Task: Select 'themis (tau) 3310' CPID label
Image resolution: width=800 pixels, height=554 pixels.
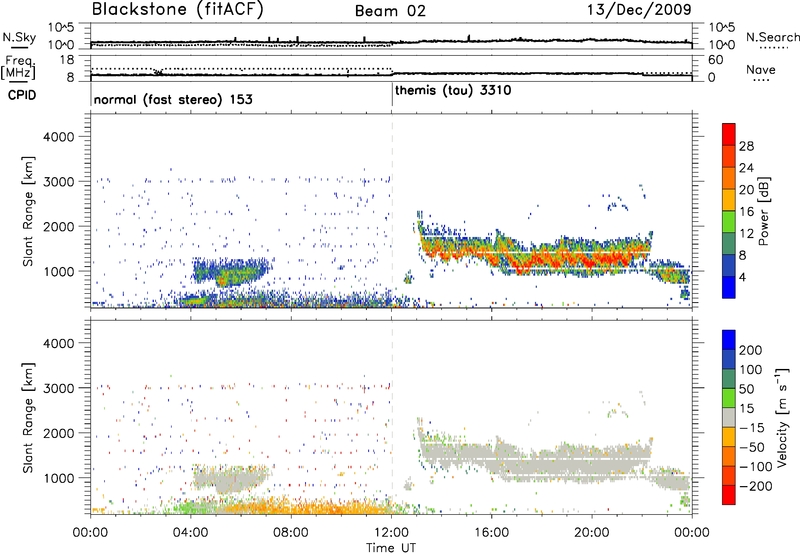Action: click(x=453, y=91)
